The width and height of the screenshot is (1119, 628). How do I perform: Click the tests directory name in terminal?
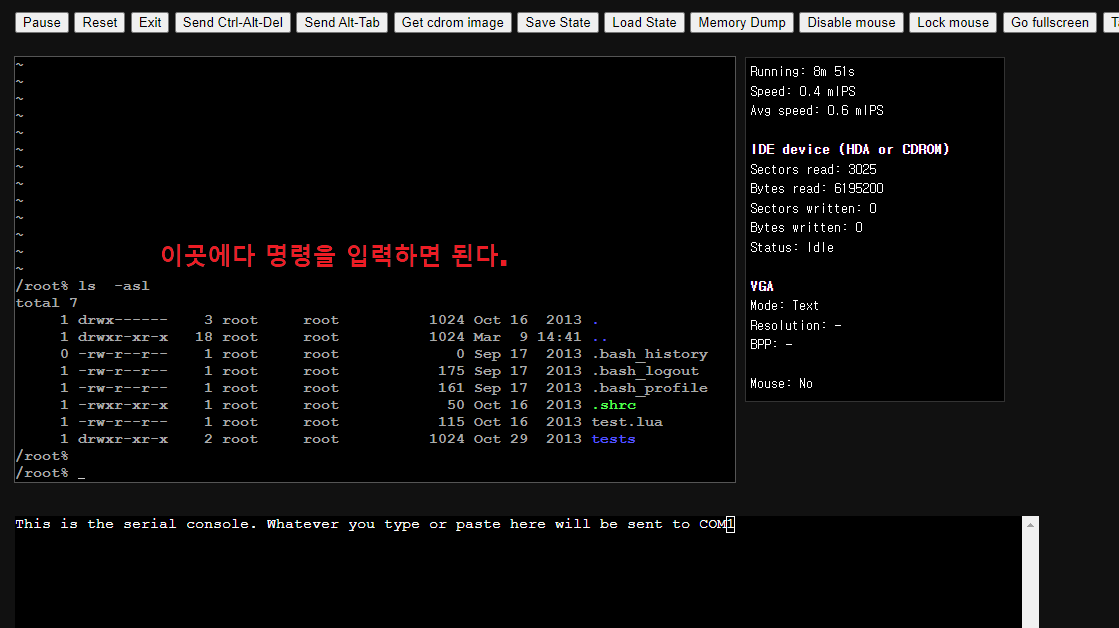[x=613, y=439]
